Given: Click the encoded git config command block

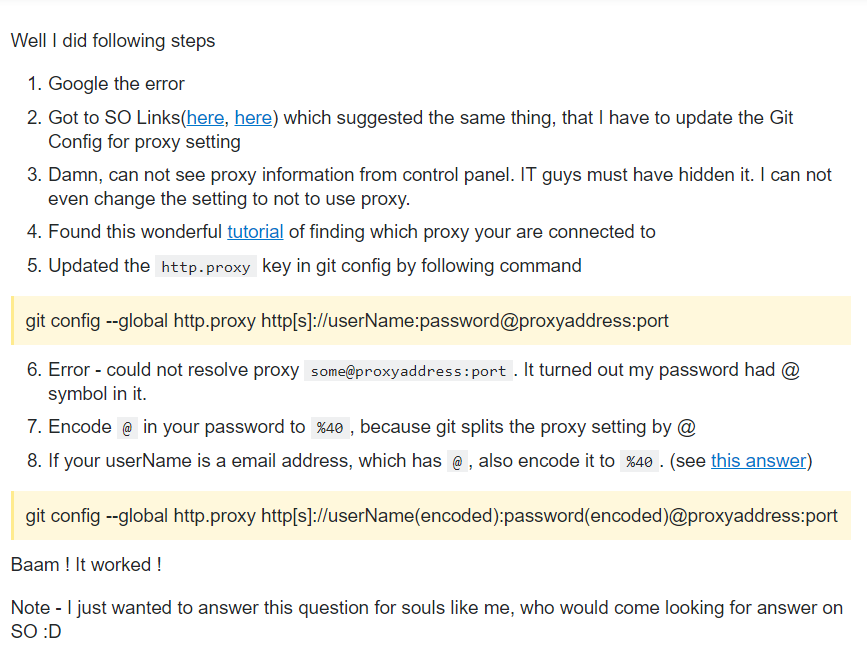Looking at the screenshot, I should pos(431,515).
